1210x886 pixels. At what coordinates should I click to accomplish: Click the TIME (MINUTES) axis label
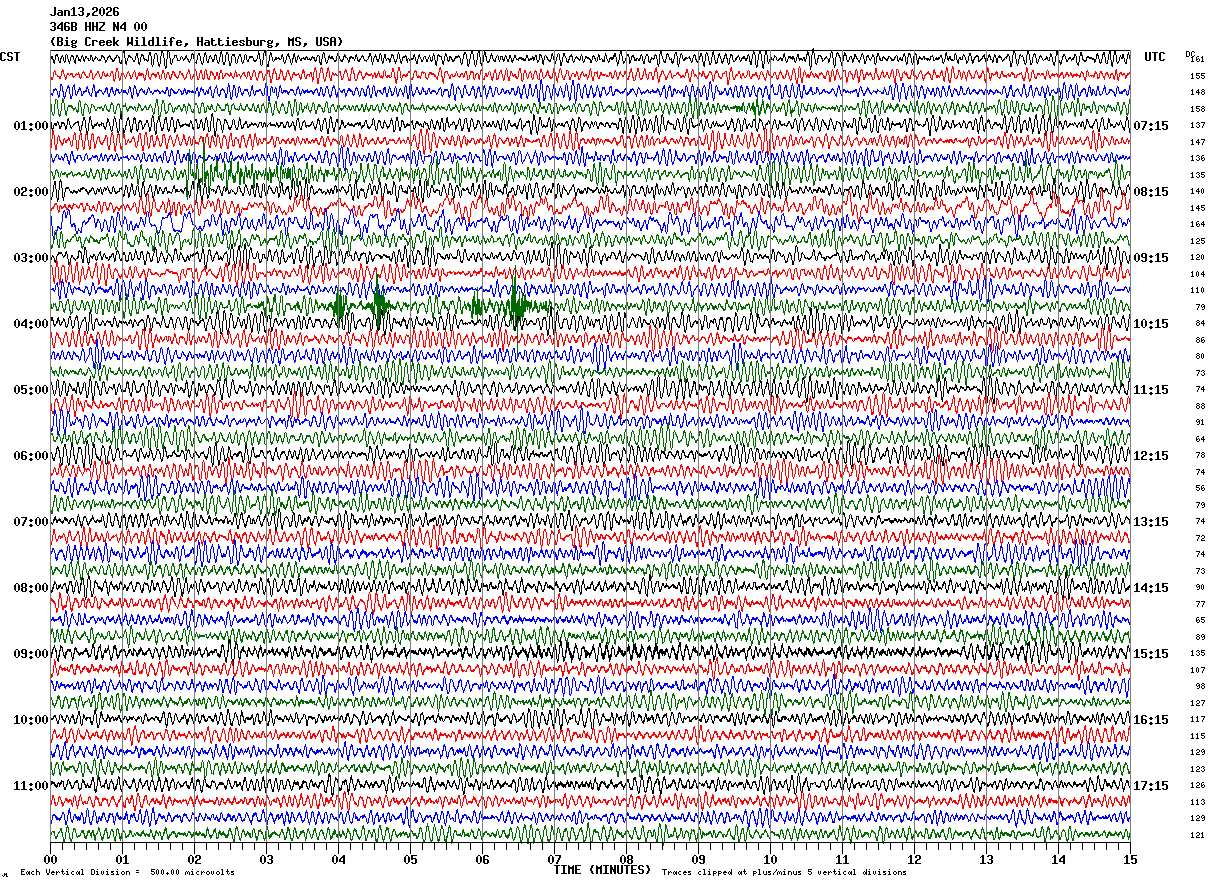(x=602, y=870)
